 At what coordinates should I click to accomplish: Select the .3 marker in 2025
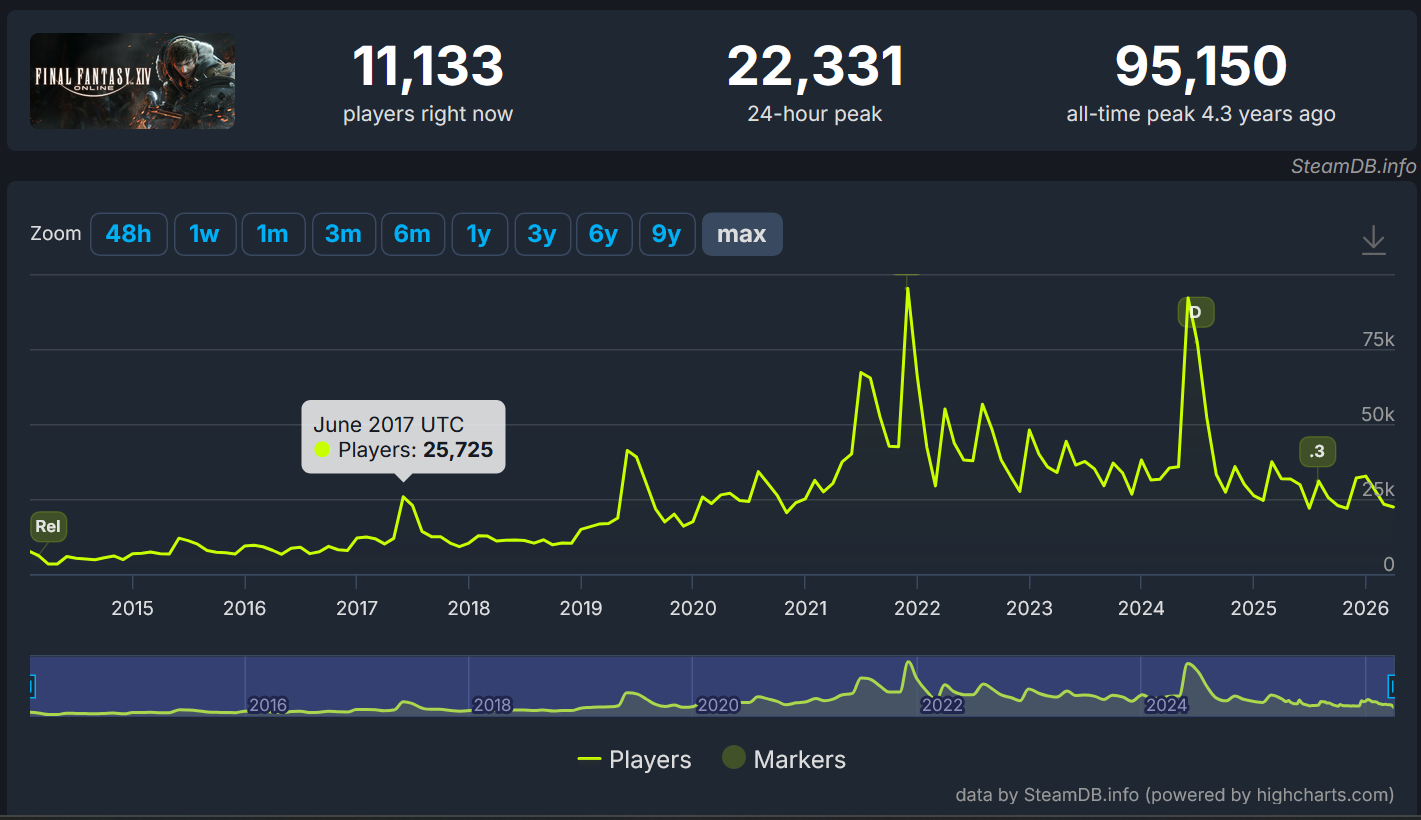pyautogui.click(x=1317, y=452)
